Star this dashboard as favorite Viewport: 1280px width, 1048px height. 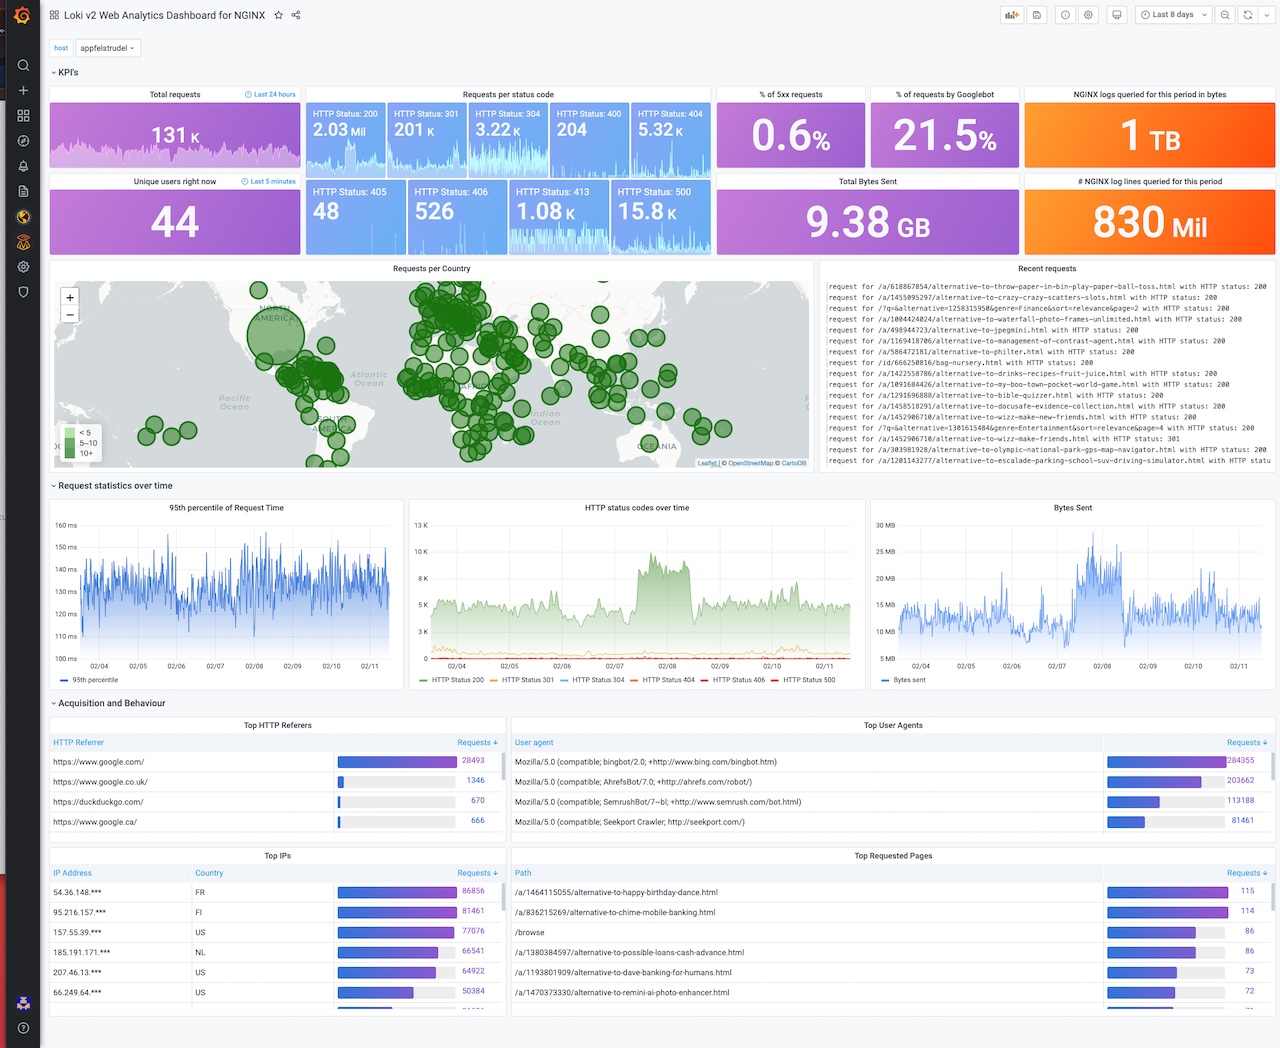(279, 15)
